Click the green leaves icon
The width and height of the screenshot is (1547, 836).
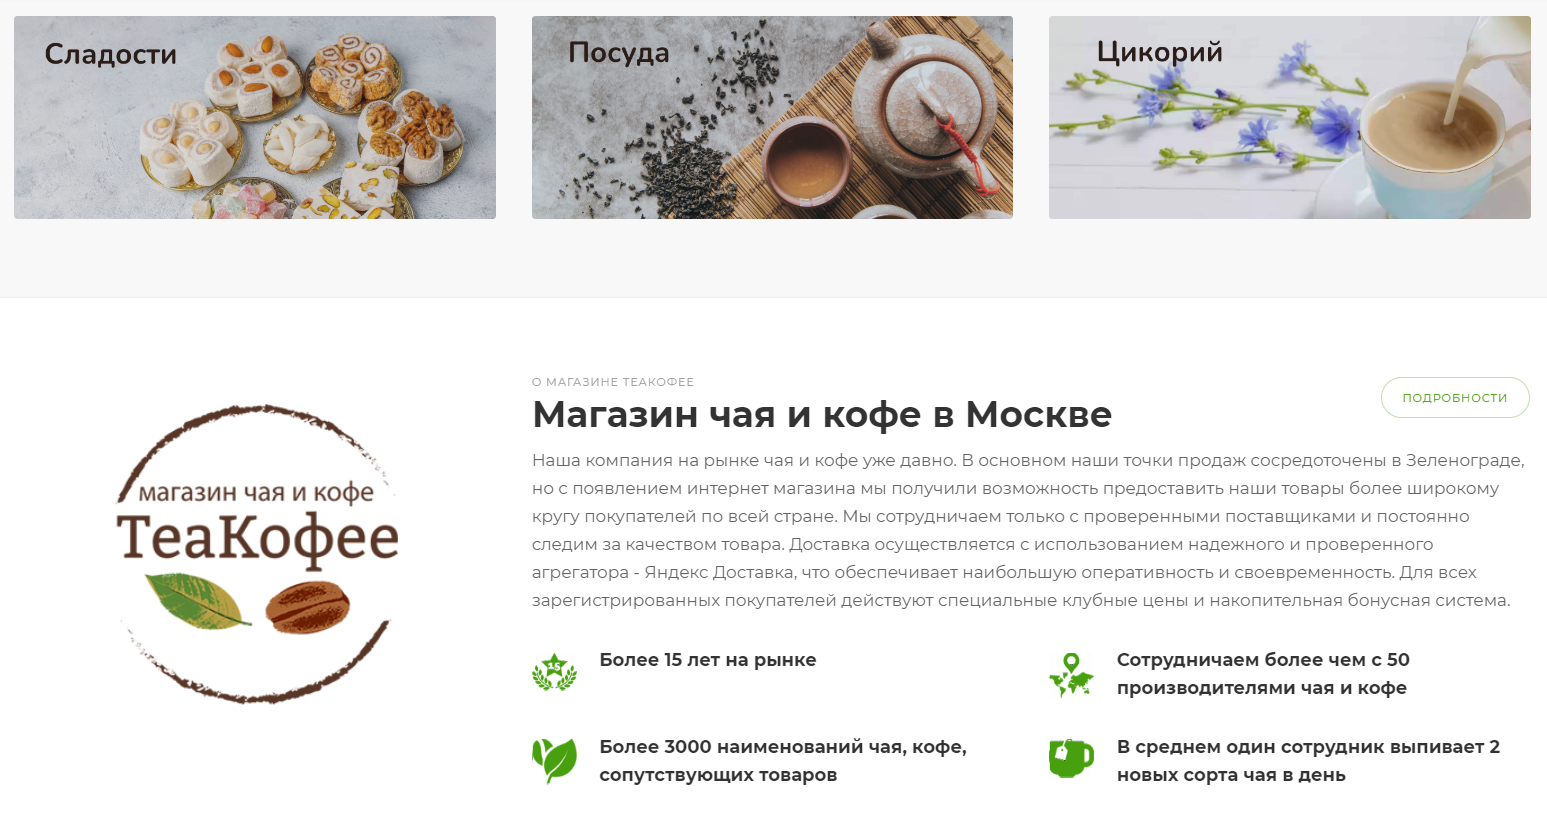[554, 760]
